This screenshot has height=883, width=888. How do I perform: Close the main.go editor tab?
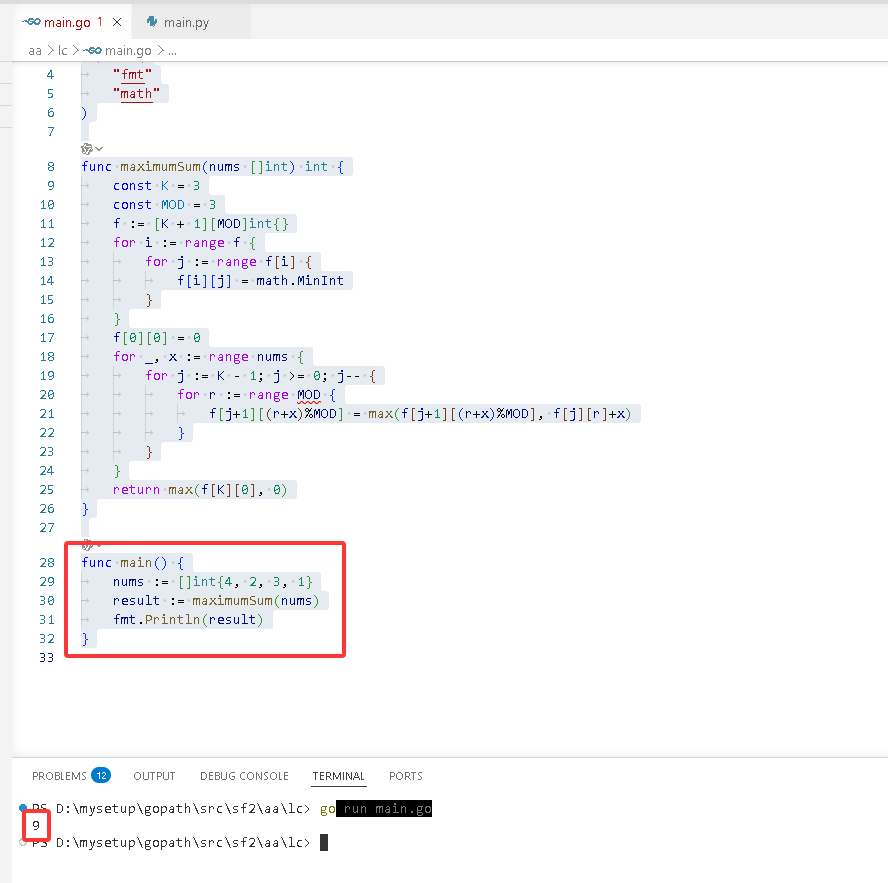[x=117, y=22]
